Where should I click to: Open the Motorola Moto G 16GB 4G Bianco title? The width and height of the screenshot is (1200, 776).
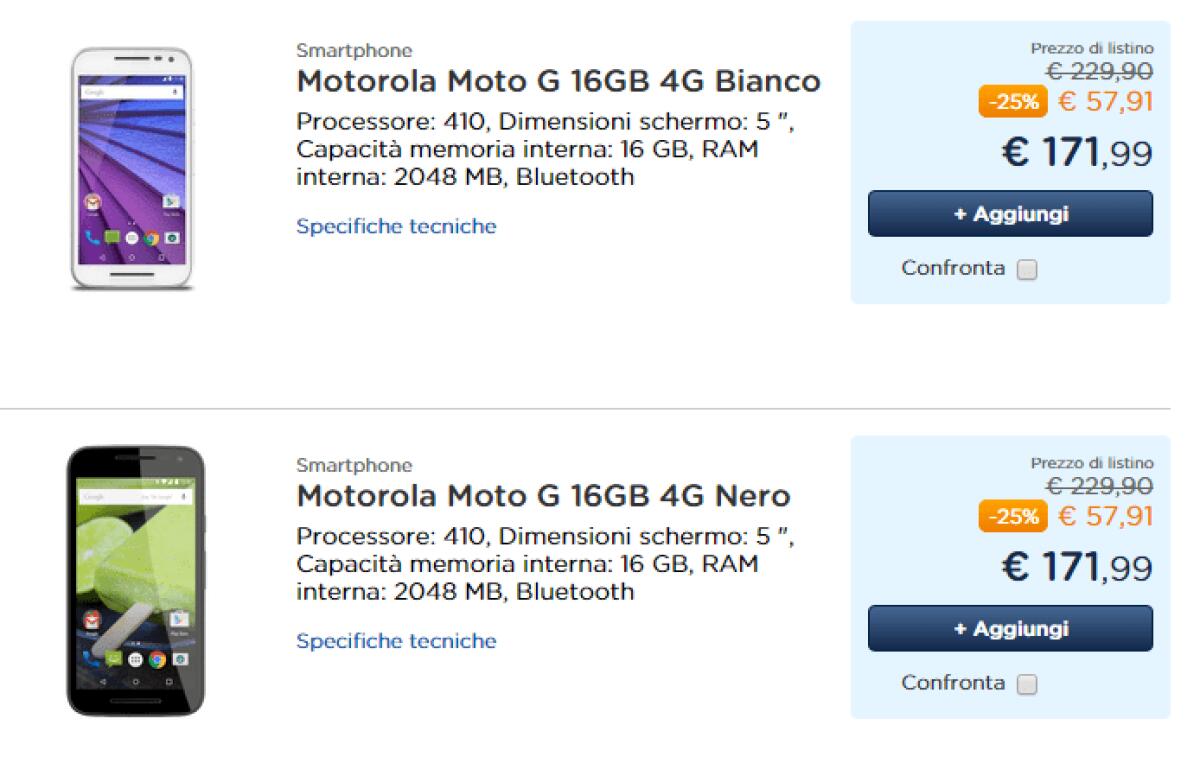click(556, 81)
